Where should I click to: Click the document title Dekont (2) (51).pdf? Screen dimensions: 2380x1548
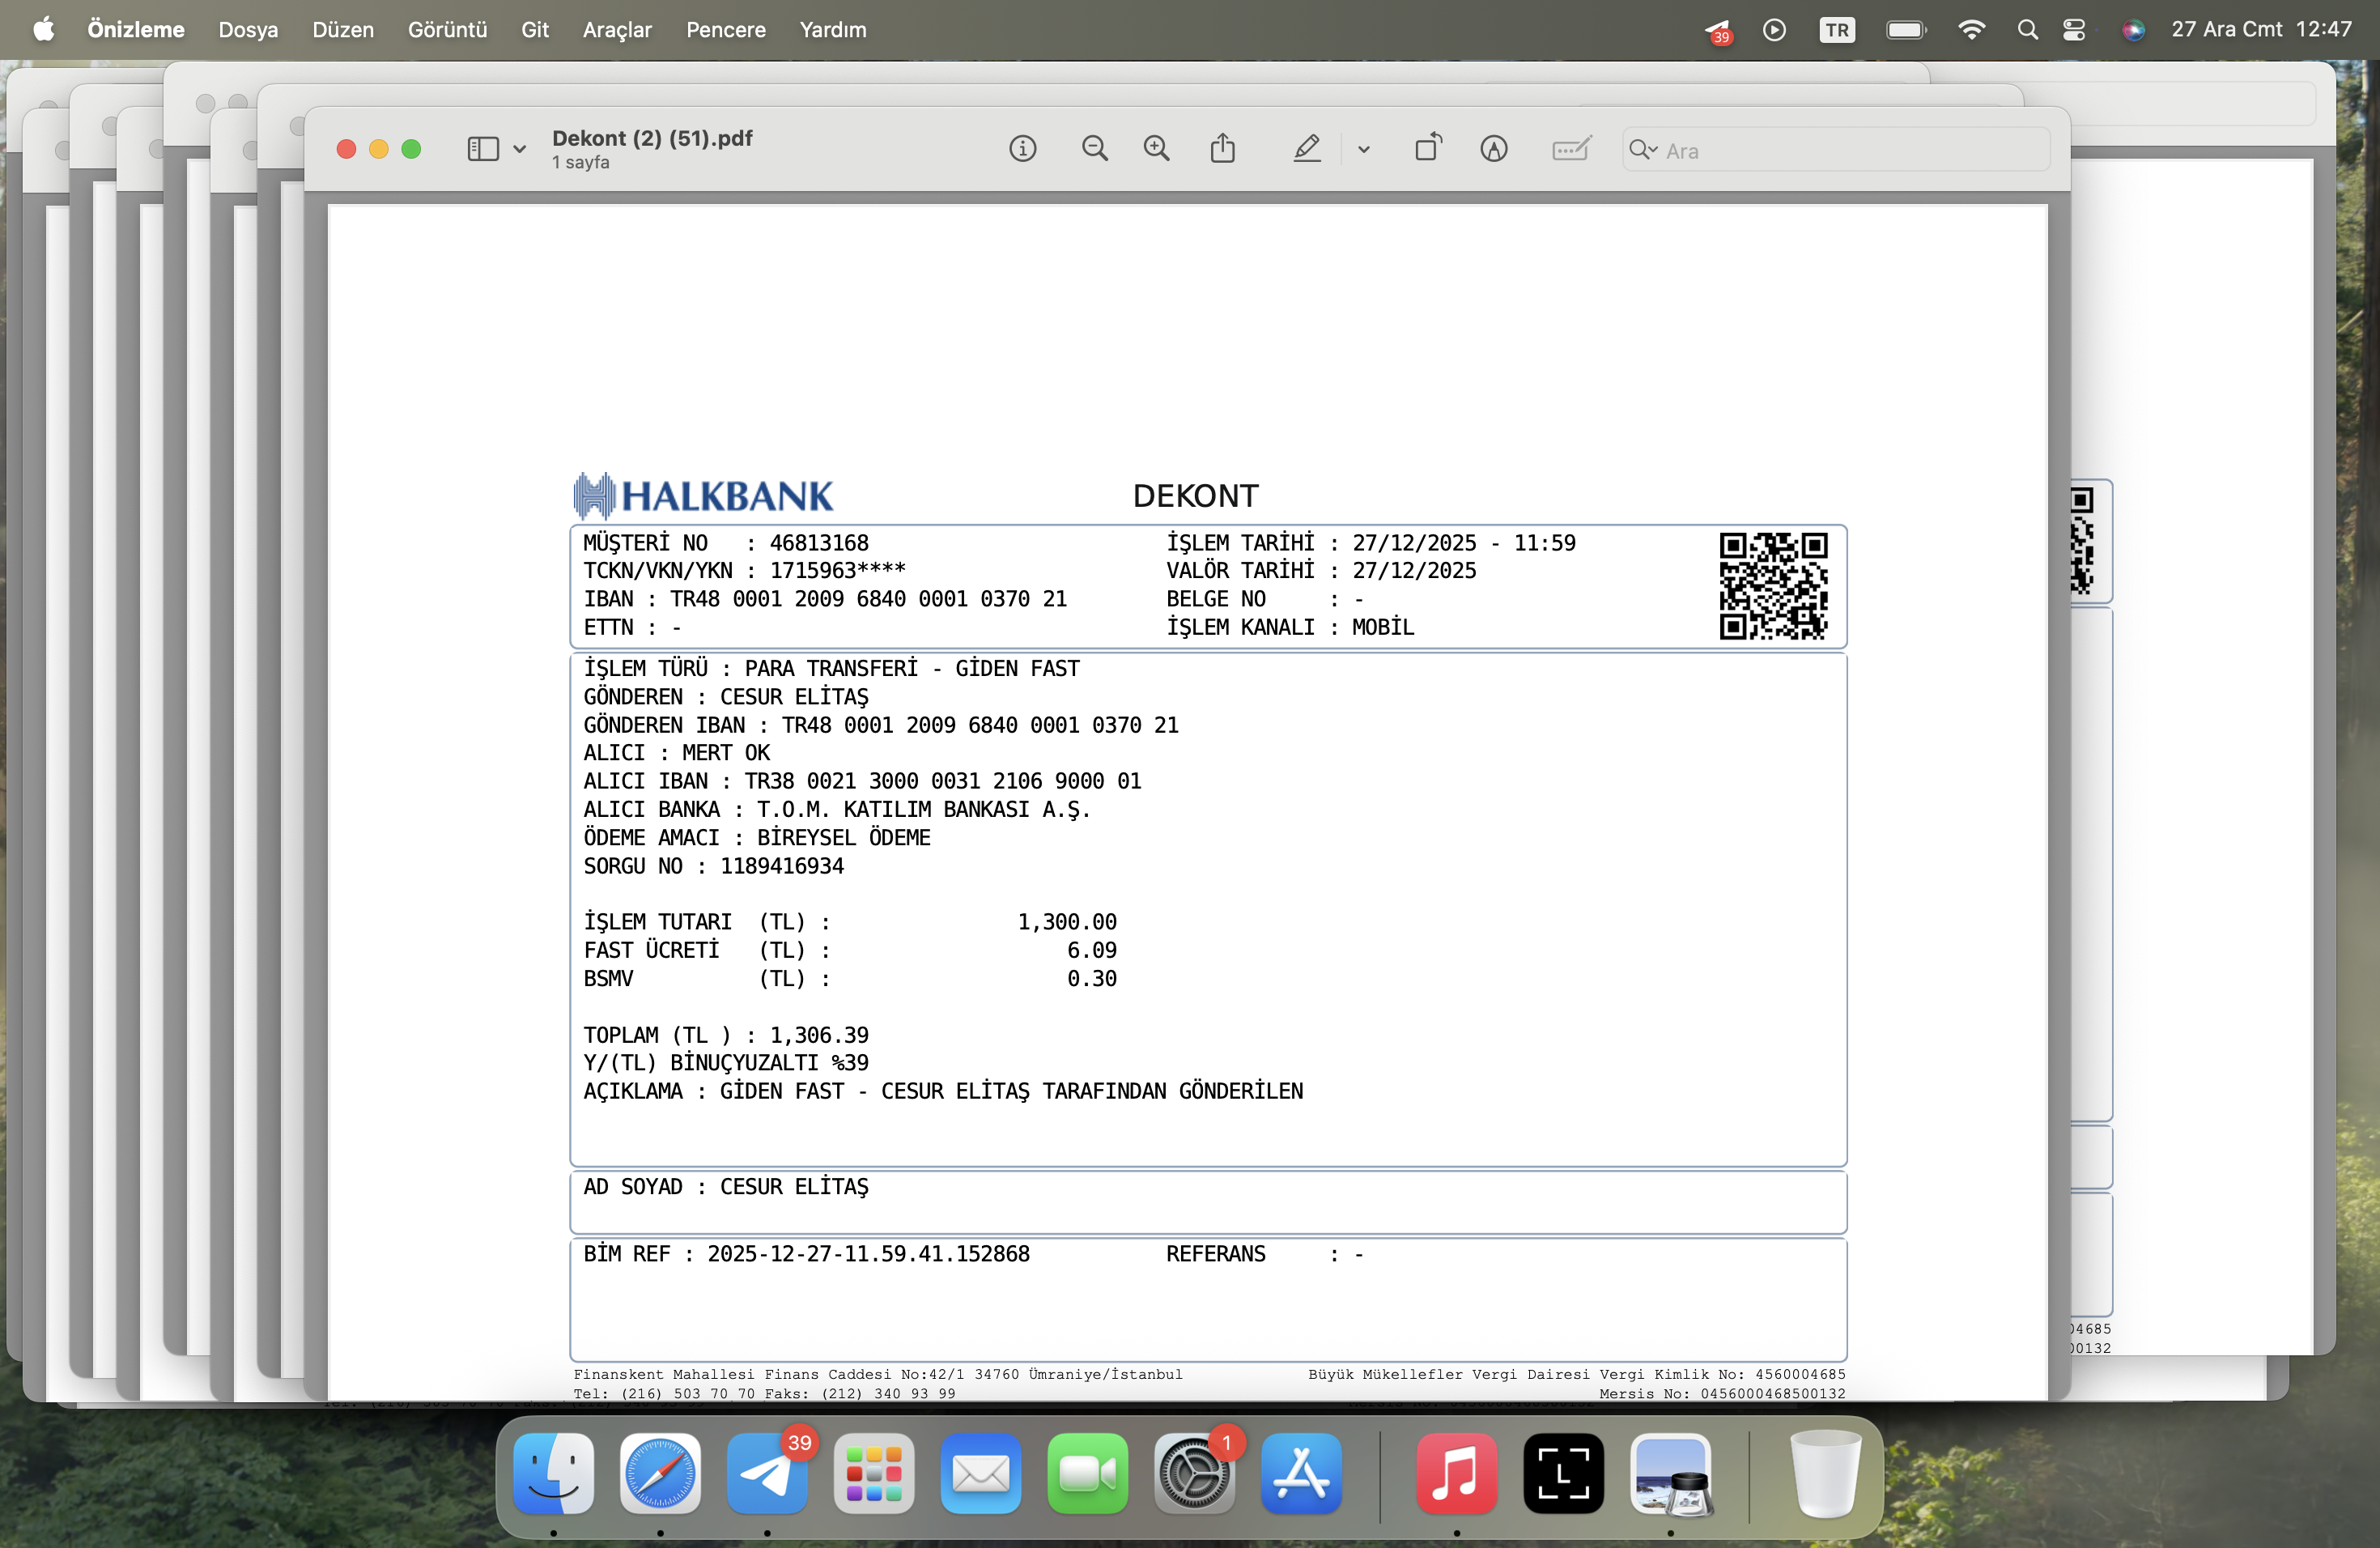tap(652, 138)
